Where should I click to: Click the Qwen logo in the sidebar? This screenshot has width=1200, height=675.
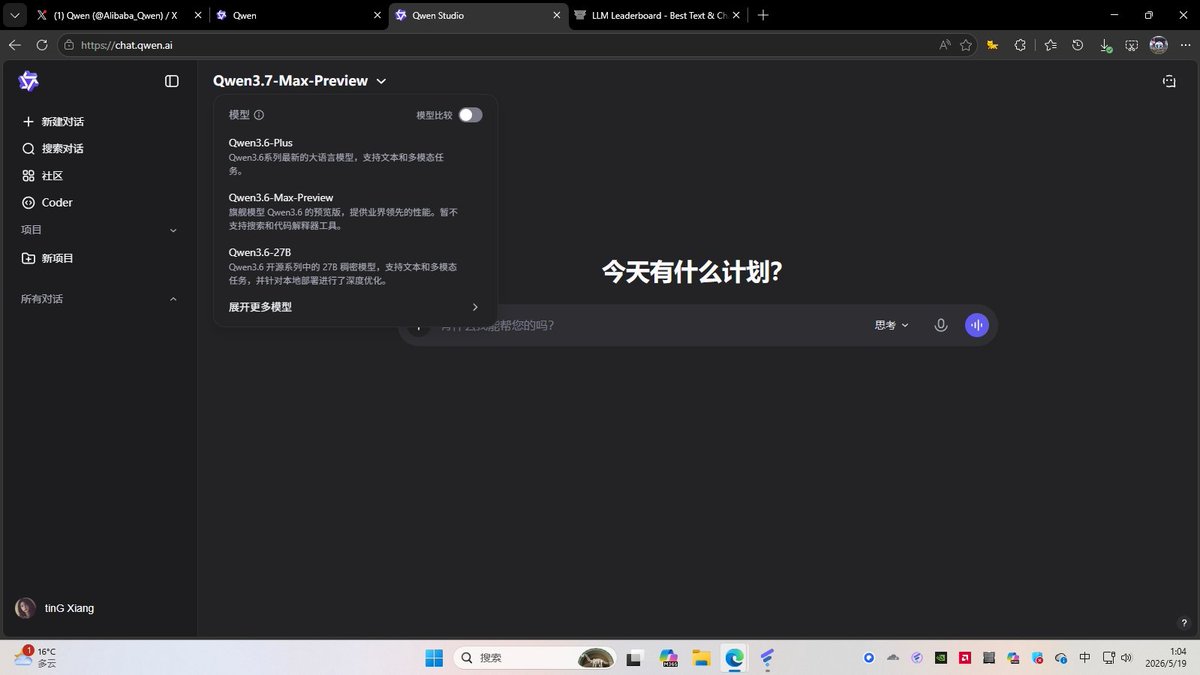click(x=28, y=81)
